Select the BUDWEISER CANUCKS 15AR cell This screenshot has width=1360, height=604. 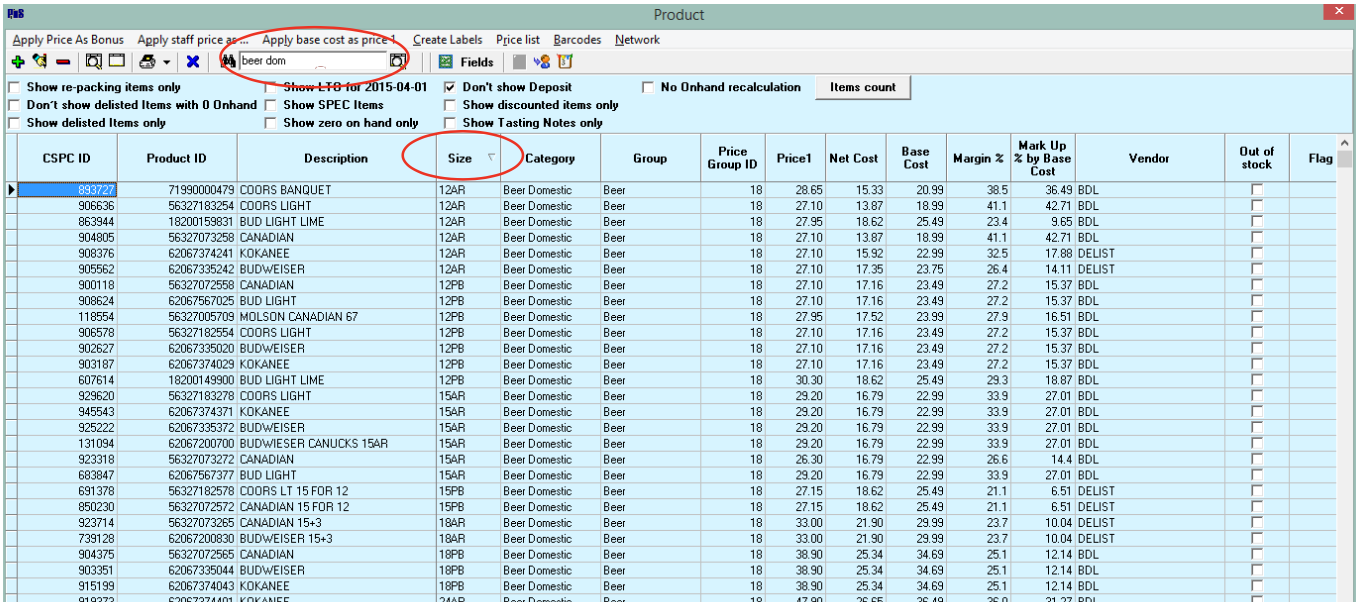pos(336,444)
